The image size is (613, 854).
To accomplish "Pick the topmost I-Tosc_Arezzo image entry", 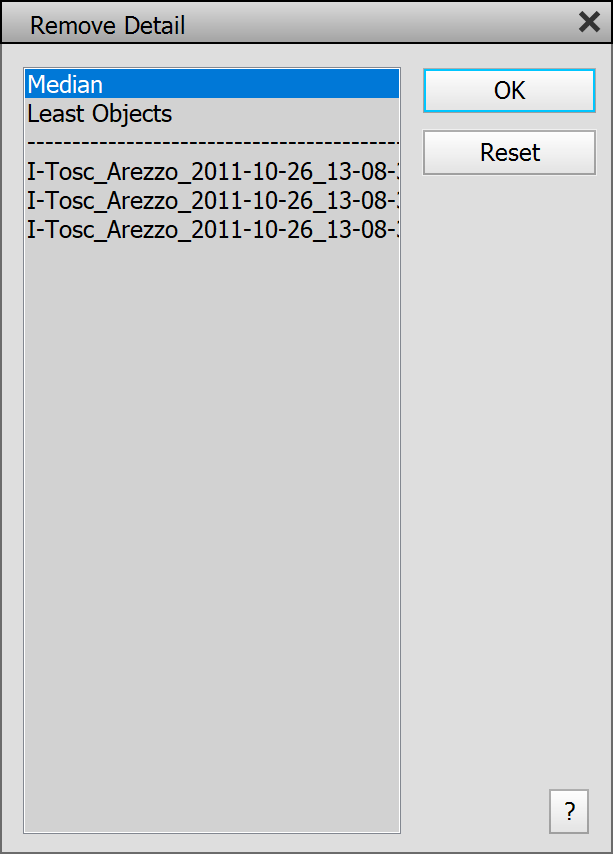I will pyautogui.click(x=212, y=172).
